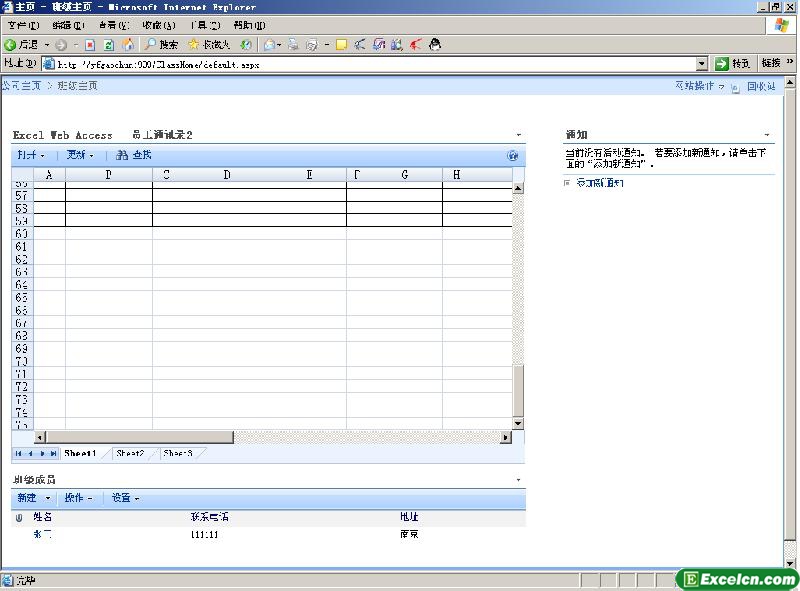This screenshot has width=800, height=591.
Task: Open the File (文件) menu
Action: 23,25
